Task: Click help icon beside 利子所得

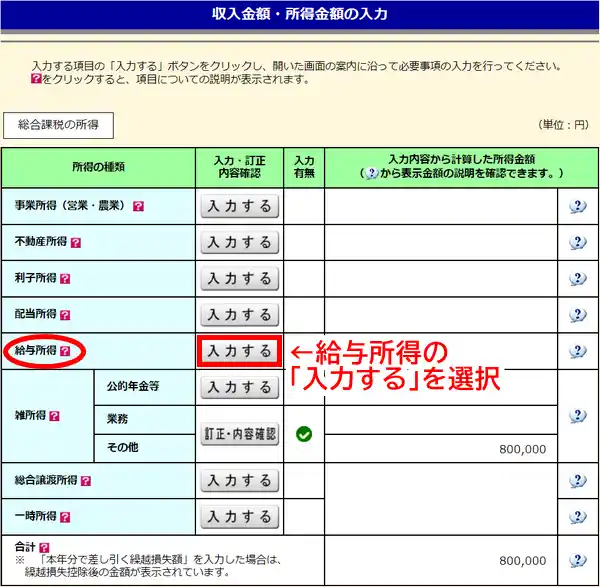Action: coord(65,279)
